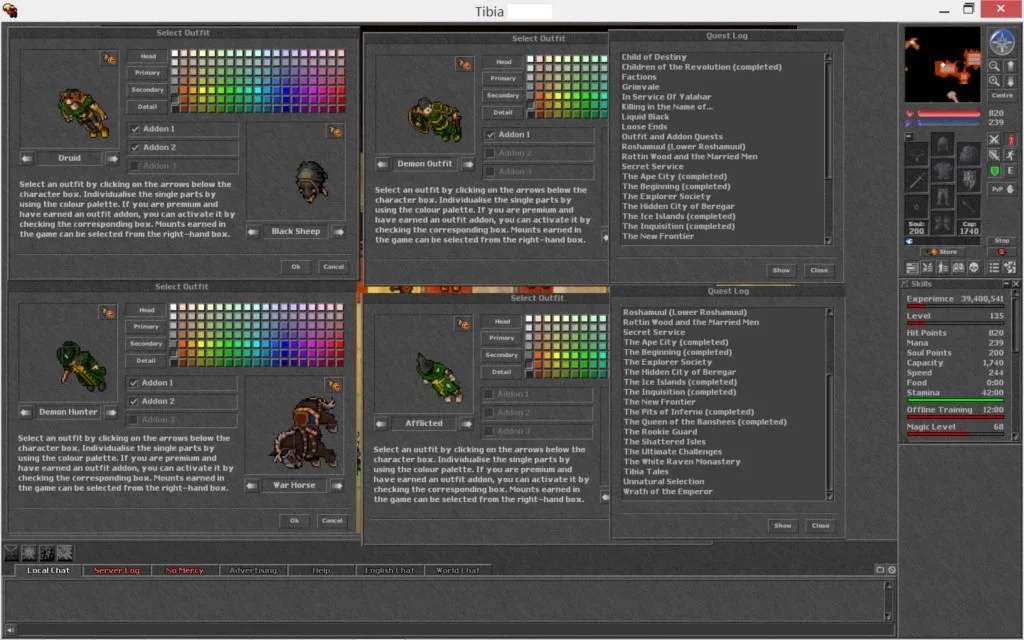Click Cancel in Demon Hunter outfit dialog
The image size is (1024, 640).
pyautogui.click(x=332, y=520)
